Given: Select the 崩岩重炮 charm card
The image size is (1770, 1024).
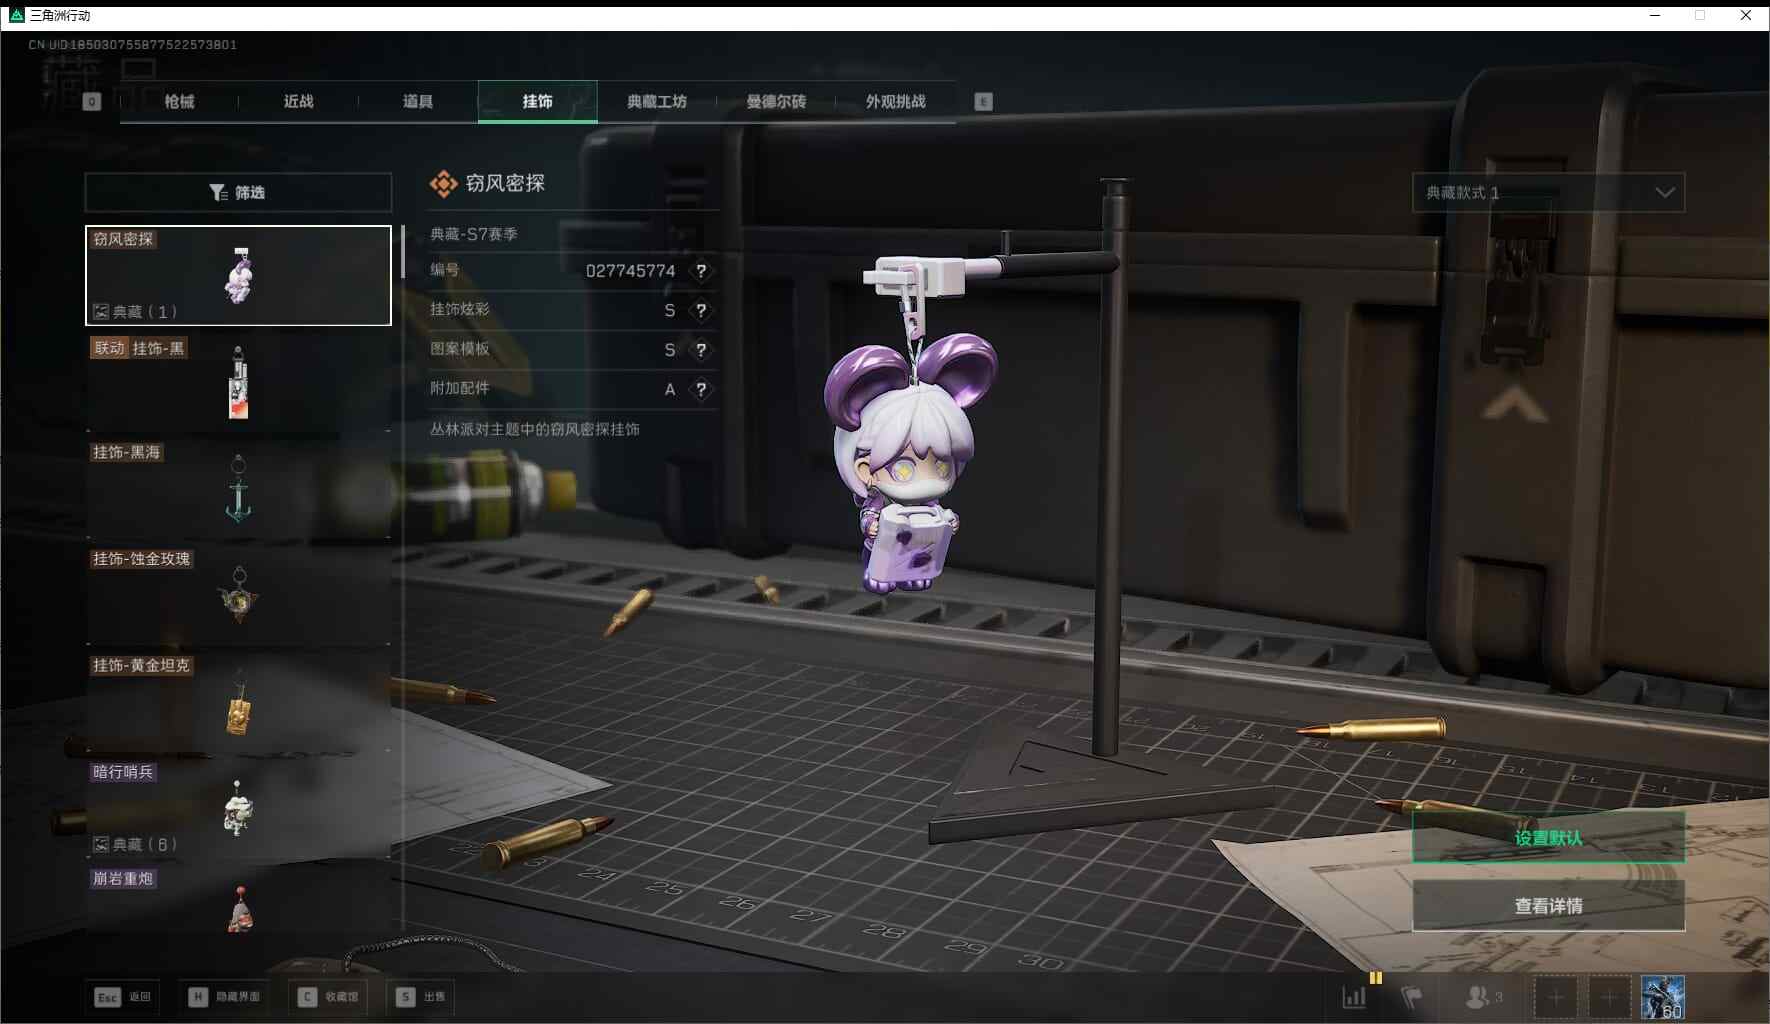Looking at the screenshot, I should (x=238, y=901).
